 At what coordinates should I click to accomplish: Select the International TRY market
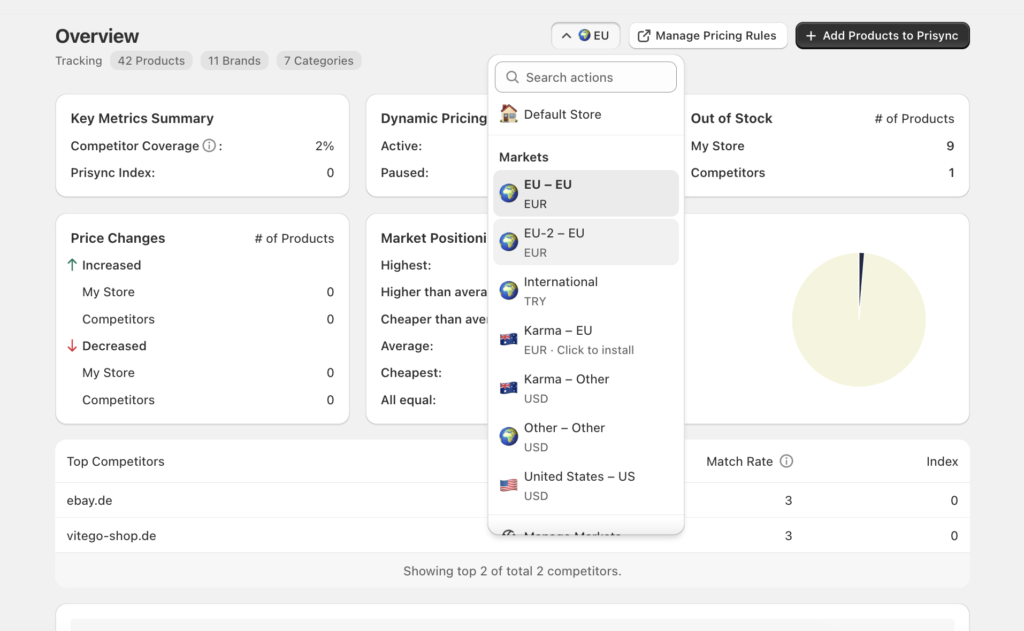586,291
